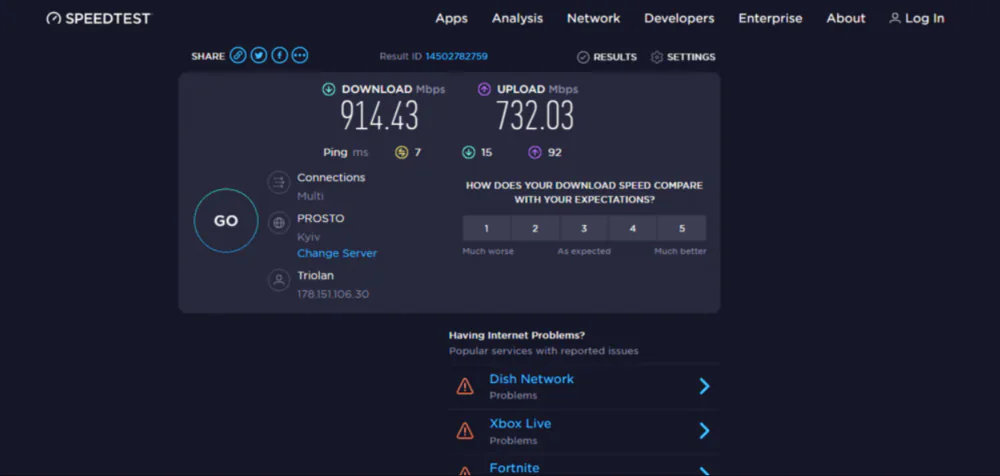Viewport: 1000px width, 476px height.
Task: Click the Results checkmark icon
Action: pyautogui.click(x=583, y=57)
